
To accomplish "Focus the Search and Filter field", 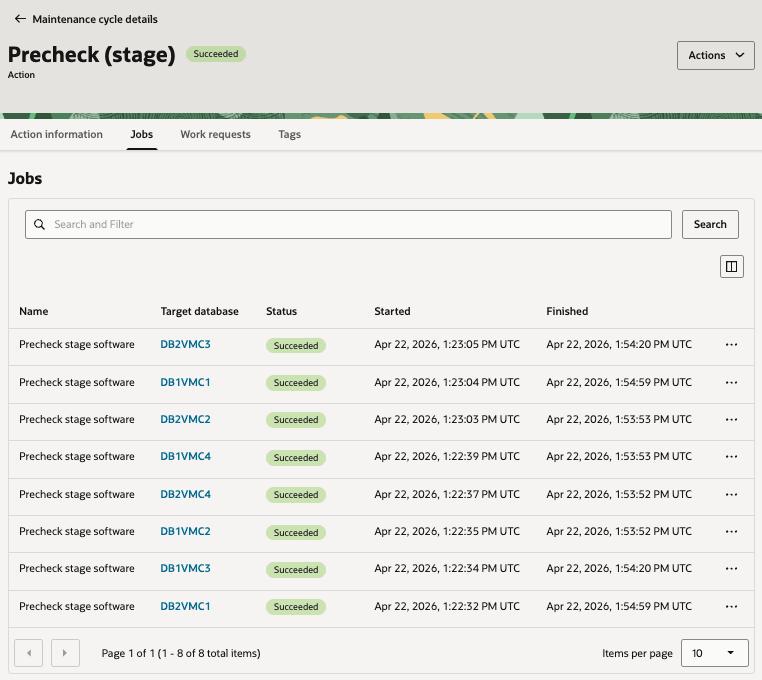I will (x=348, y=224).
